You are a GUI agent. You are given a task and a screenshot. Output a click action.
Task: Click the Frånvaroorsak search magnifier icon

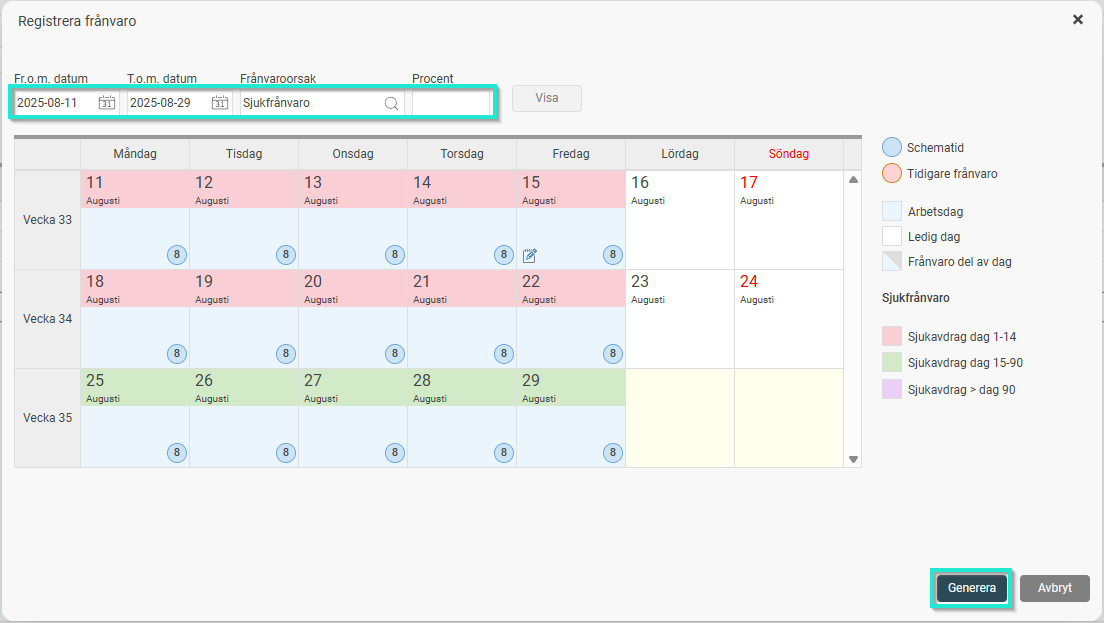click(x=391, y=103)
